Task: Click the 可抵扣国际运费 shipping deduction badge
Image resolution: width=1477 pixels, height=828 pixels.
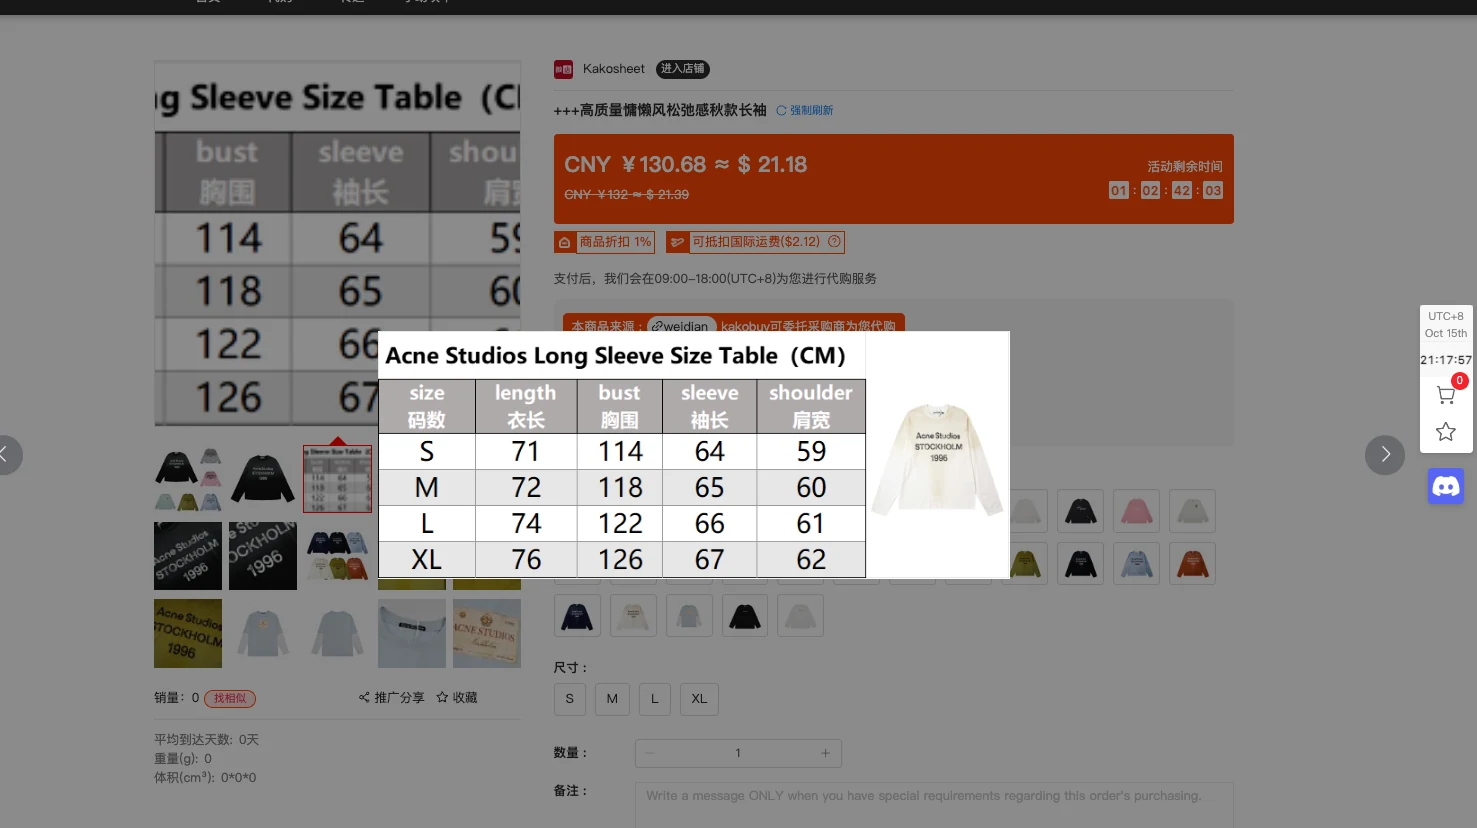Action: click(755, 242)
